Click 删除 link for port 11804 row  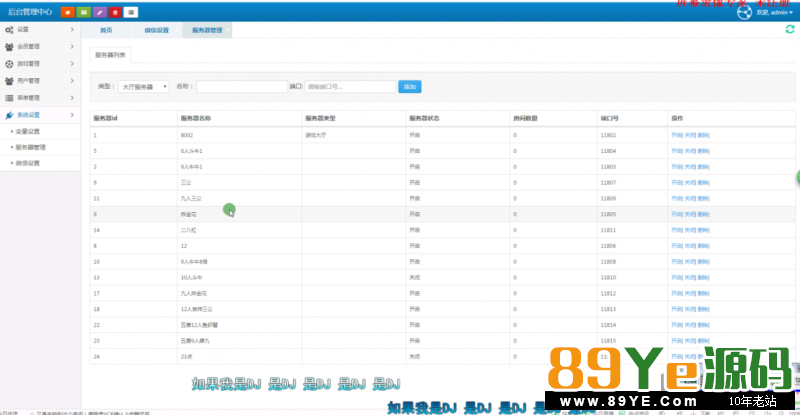coord(703,150)
